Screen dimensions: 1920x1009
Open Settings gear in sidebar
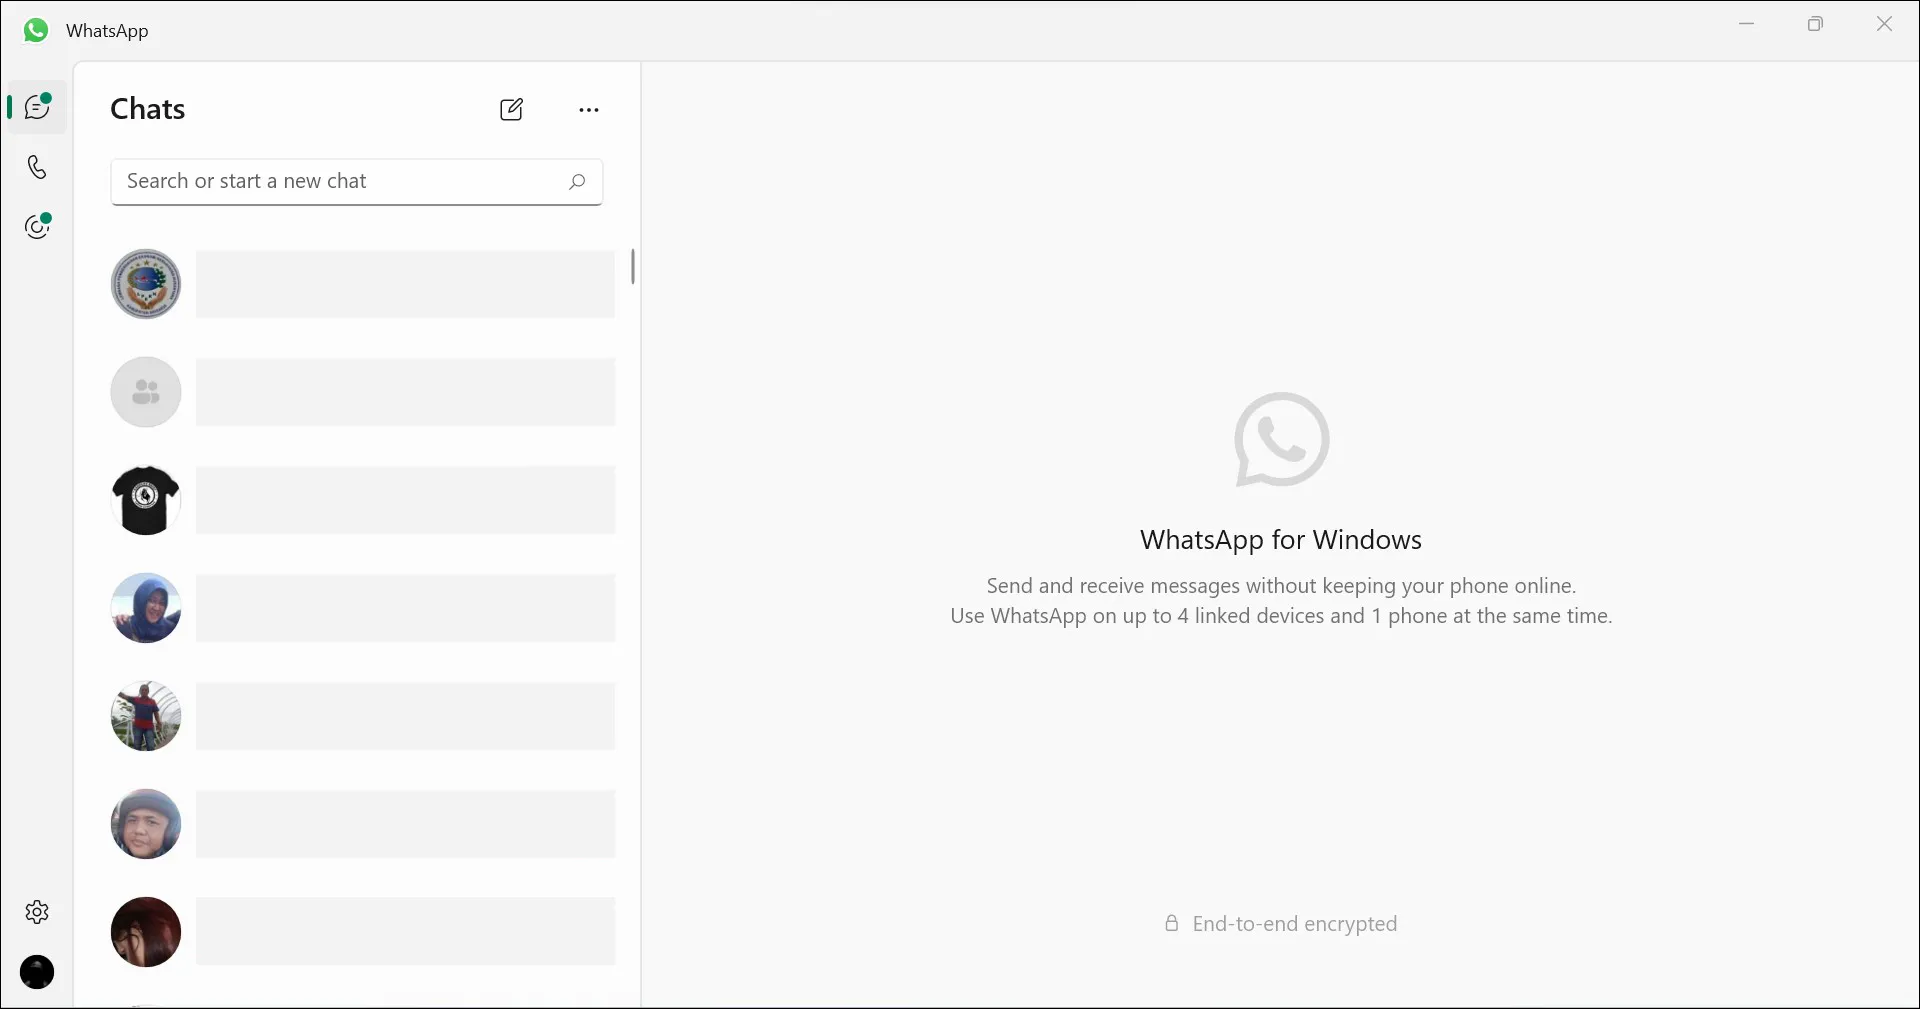click(x=37, y=912)
